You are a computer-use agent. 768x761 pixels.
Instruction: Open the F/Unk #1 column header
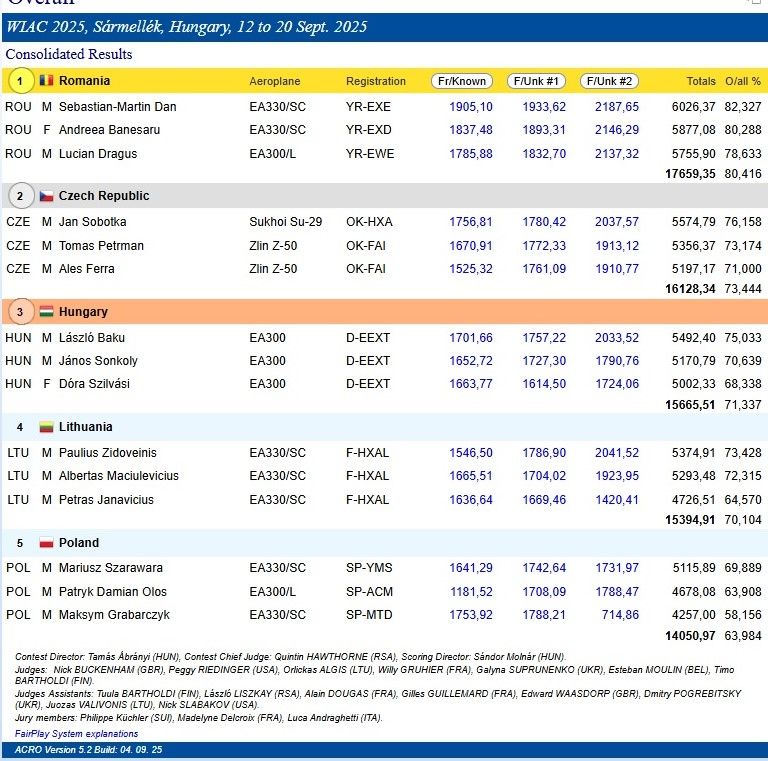point(536,81)
